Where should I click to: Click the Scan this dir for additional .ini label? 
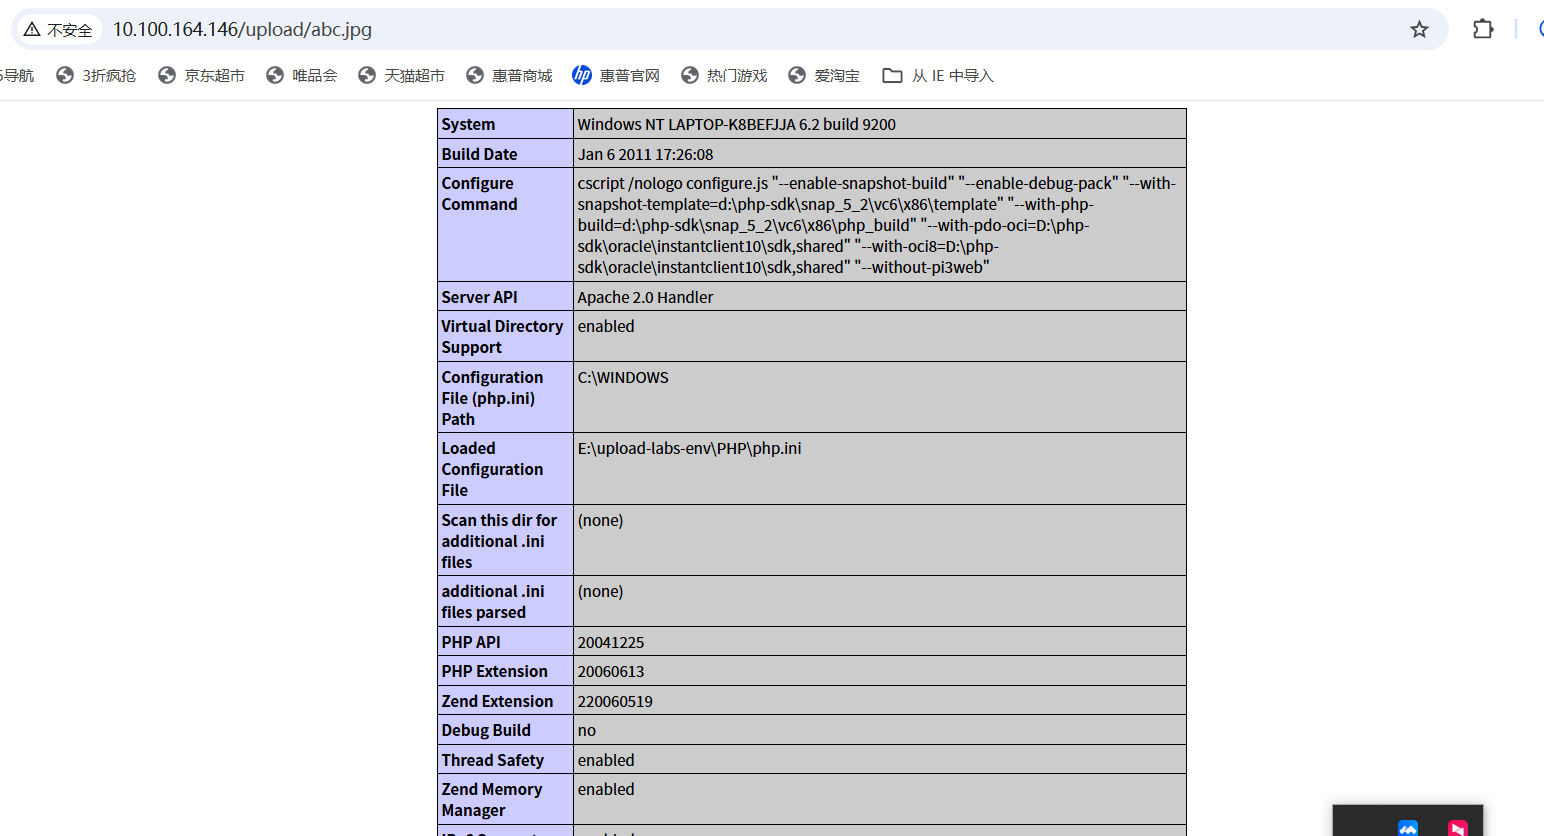(x=499, y=541)
